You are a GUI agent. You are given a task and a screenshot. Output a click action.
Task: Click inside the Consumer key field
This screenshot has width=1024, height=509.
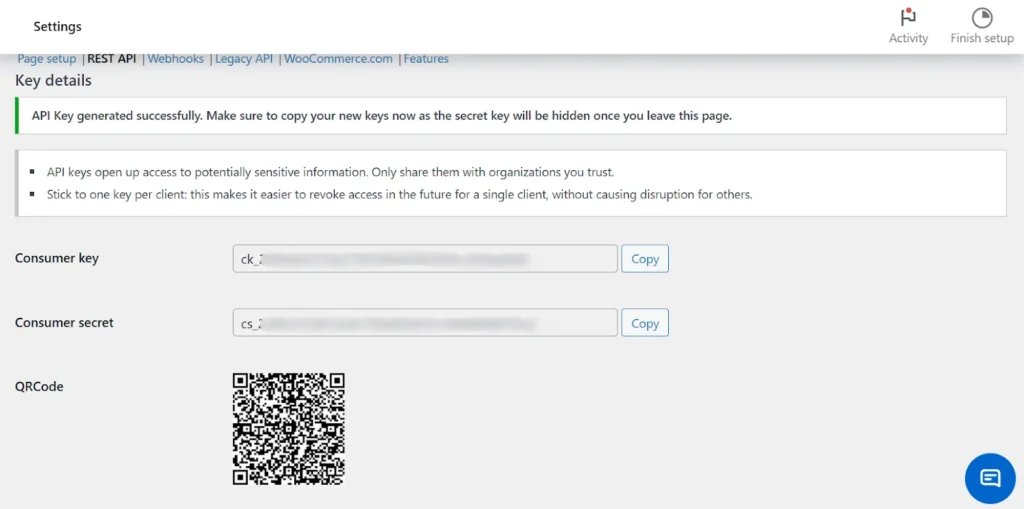tap(425, 259)
